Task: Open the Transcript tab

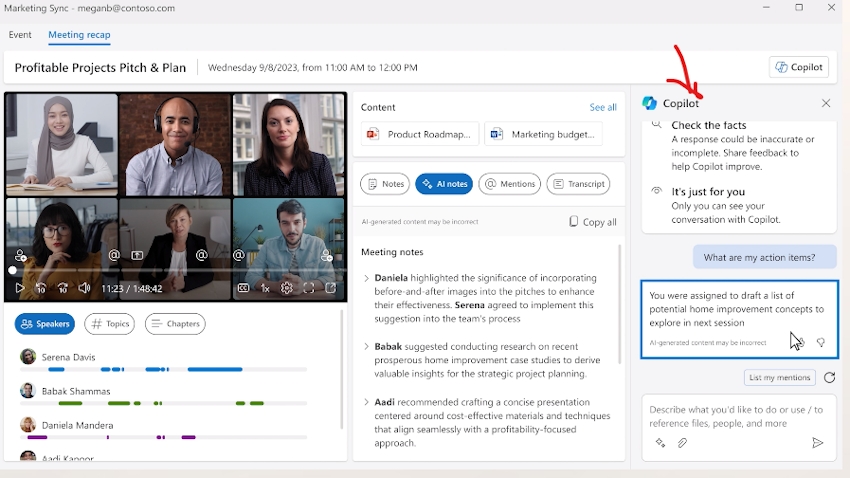Action: (578, 184)
